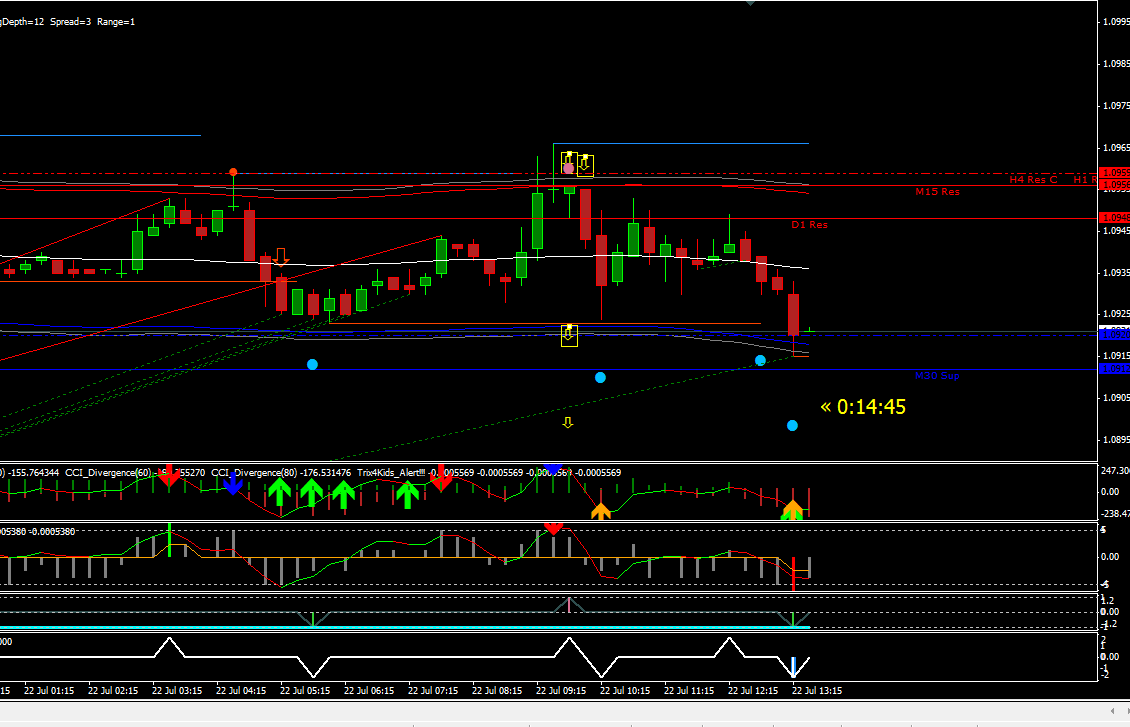Select the H4 Res C resistance label
Image resolution: width=1130 pixels, height=727 pixels.
[1033, 179]
